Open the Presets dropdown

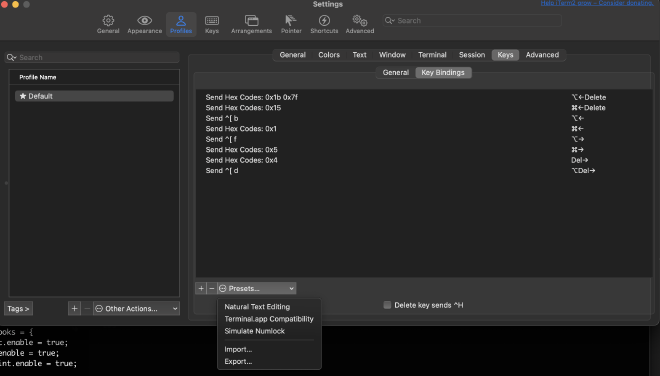click(257, 288)
